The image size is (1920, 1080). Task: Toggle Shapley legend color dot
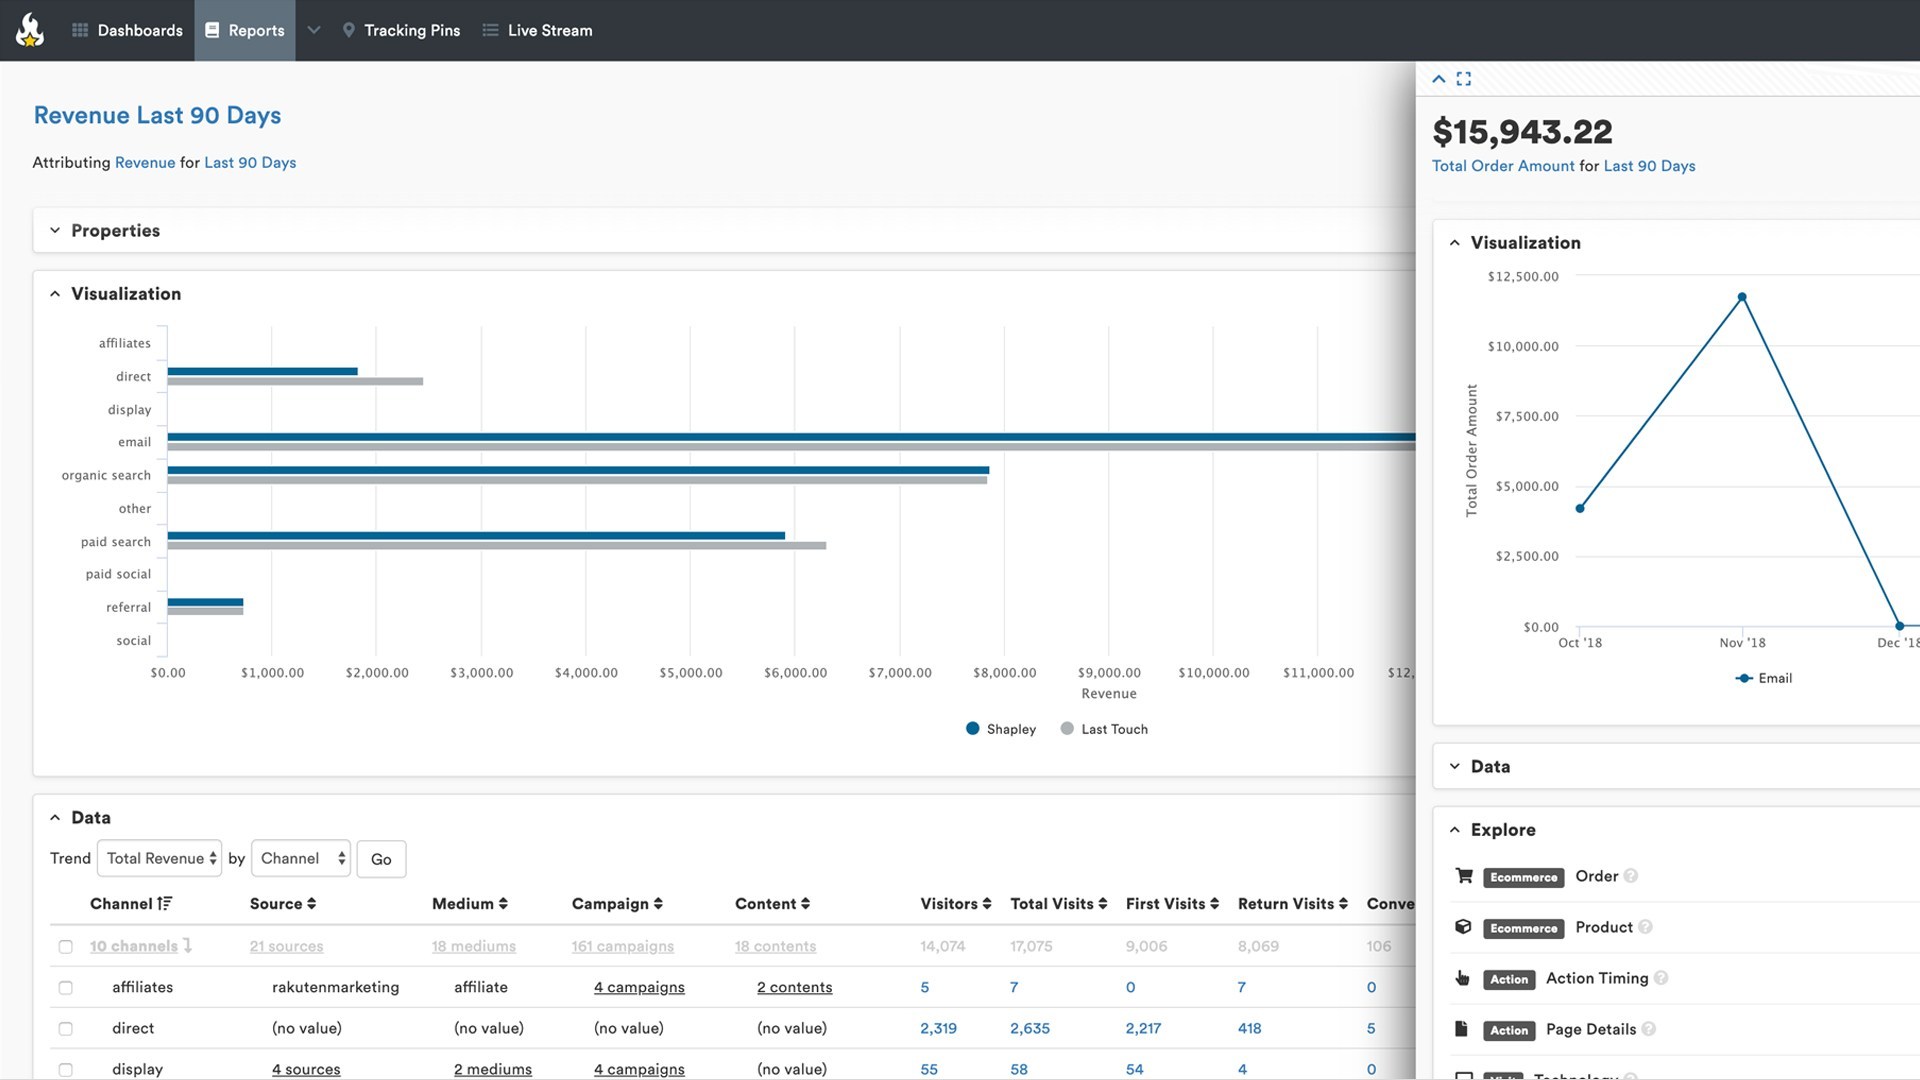point(972,729)
